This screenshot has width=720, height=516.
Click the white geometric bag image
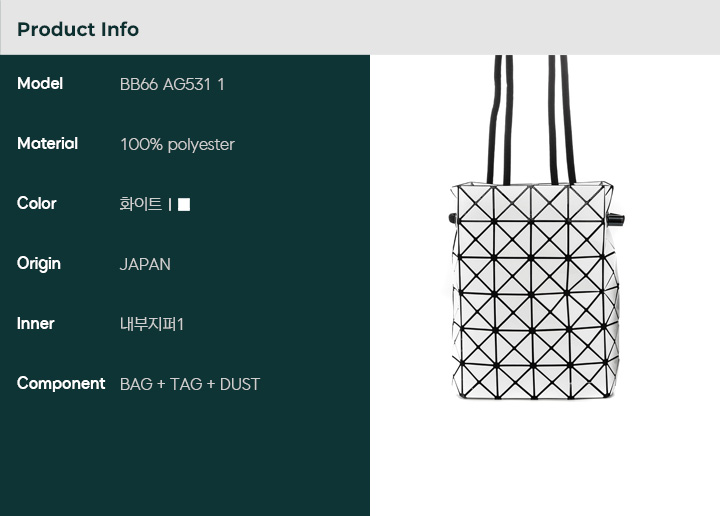[536, 227]
